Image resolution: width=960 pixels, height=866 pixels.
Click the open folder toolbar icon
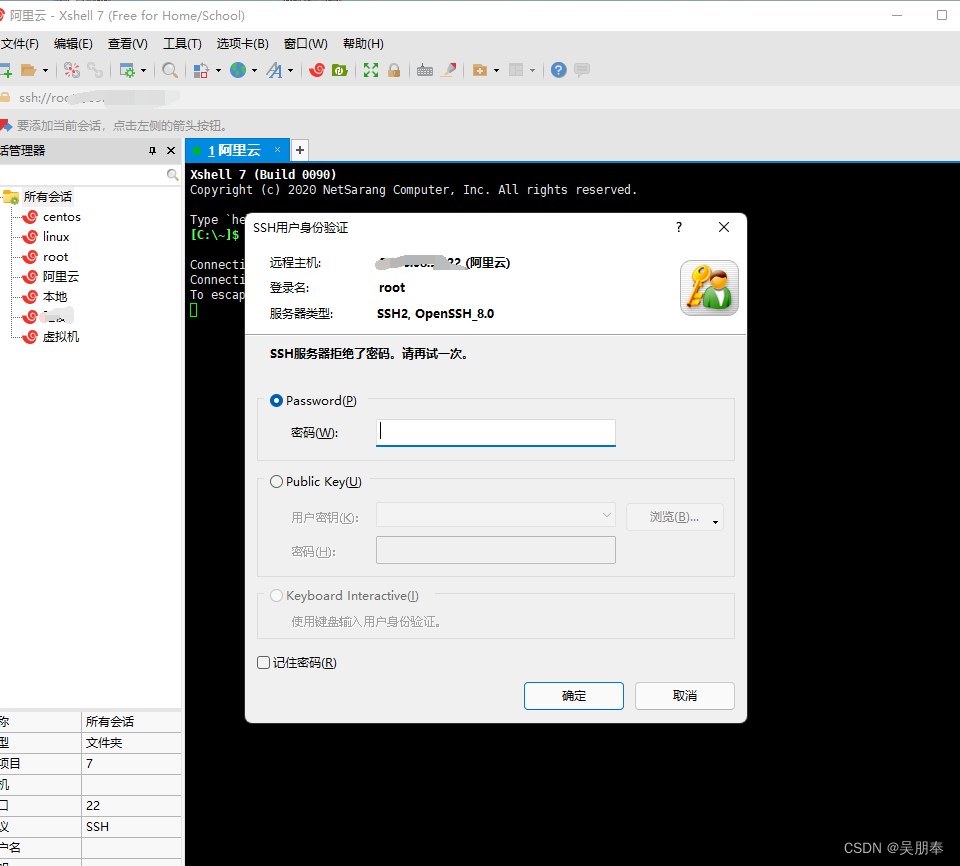click(28, 70)
